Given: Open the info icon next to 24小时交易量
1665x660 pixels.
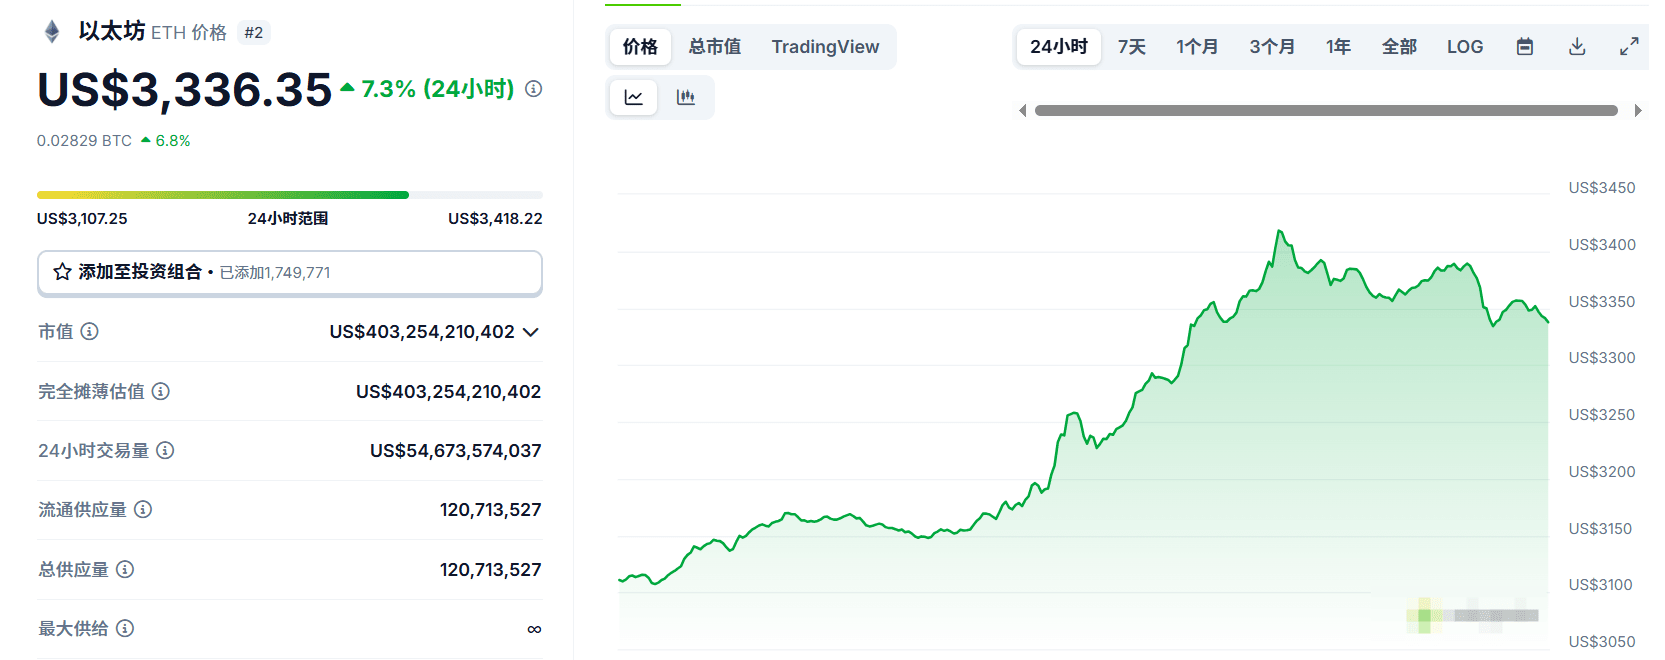Looking at the screenshot, I should (x=166, y=450).
